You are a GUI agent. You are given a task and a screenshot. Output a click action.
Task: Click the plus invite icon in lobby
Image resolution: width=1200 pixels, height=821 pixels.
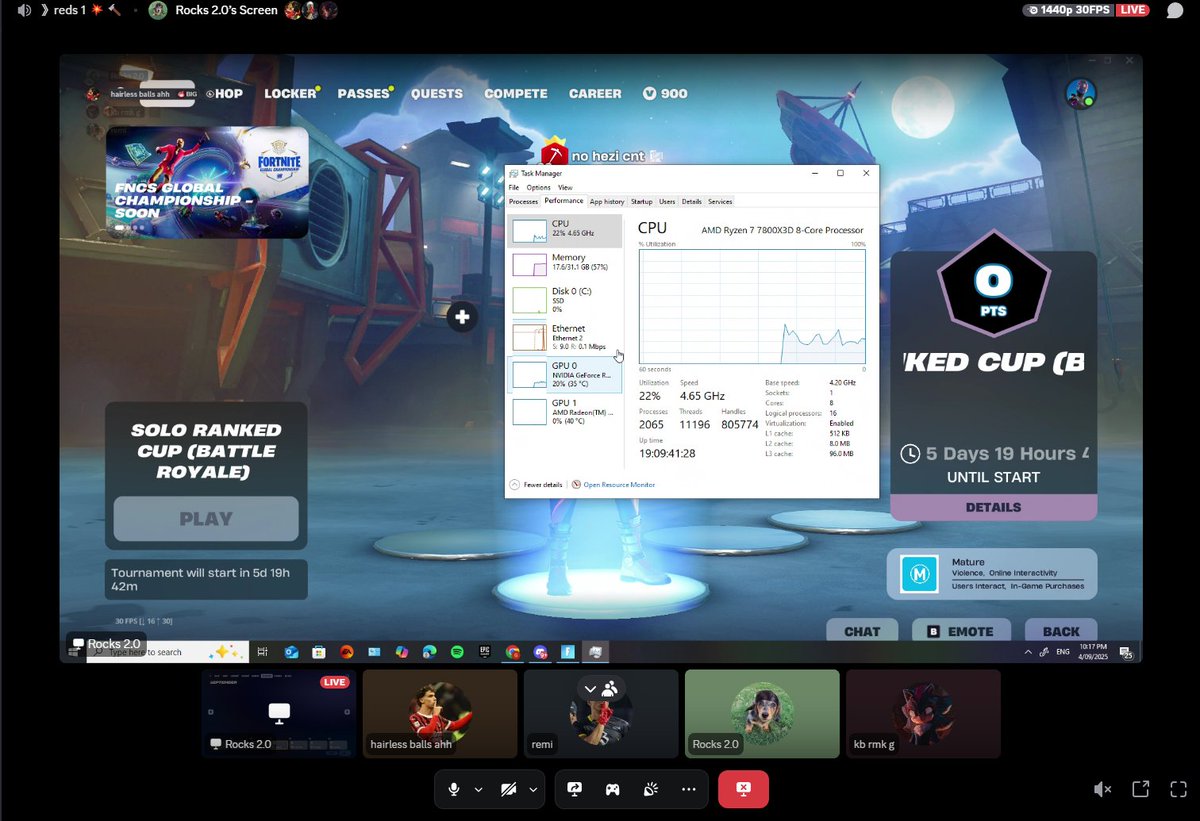[462, 318]
